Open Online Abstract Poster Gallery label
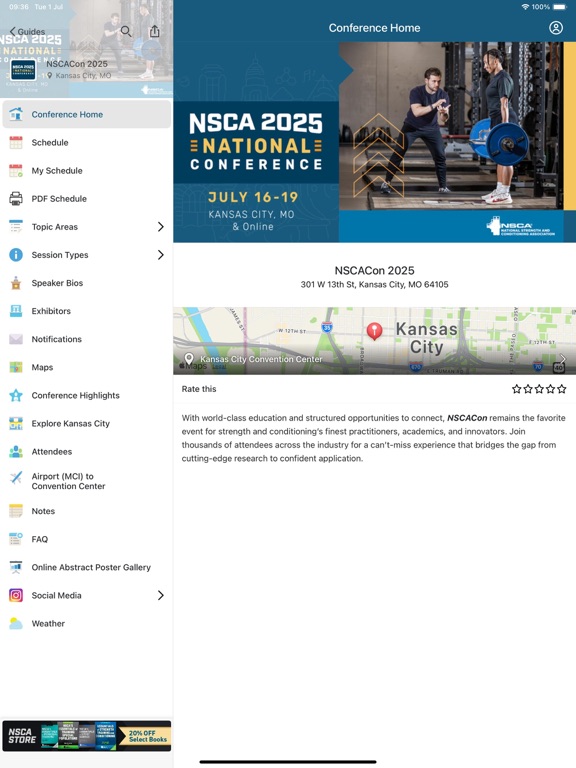Screen dimensions: 576x768 tap(91, 567)
